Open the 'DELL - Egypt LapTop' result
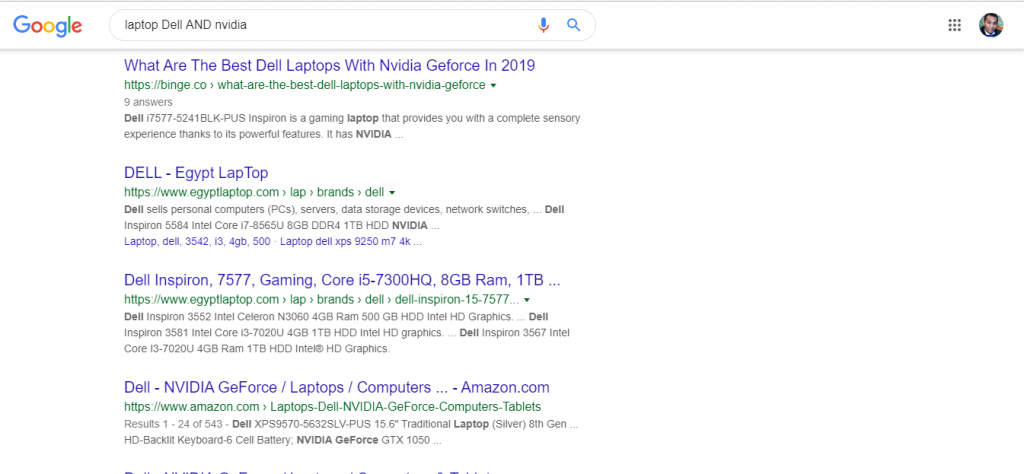 pyautogui.click(x=196, y=173)
